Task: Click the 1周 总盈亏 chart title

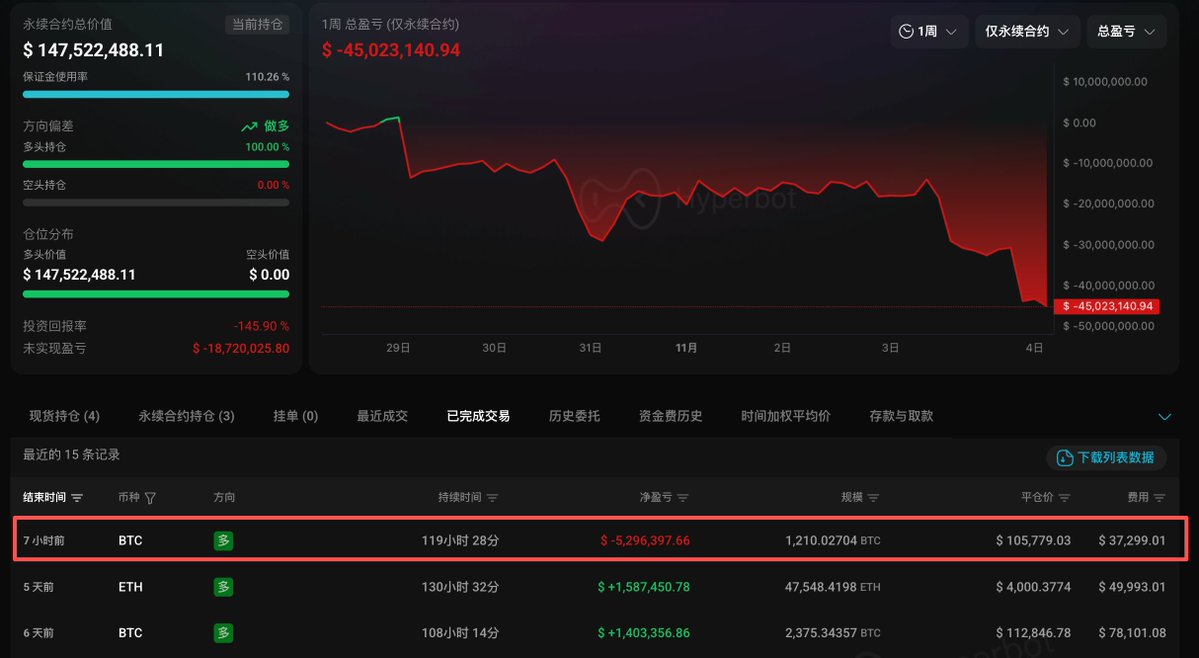Action: [390, 24]
